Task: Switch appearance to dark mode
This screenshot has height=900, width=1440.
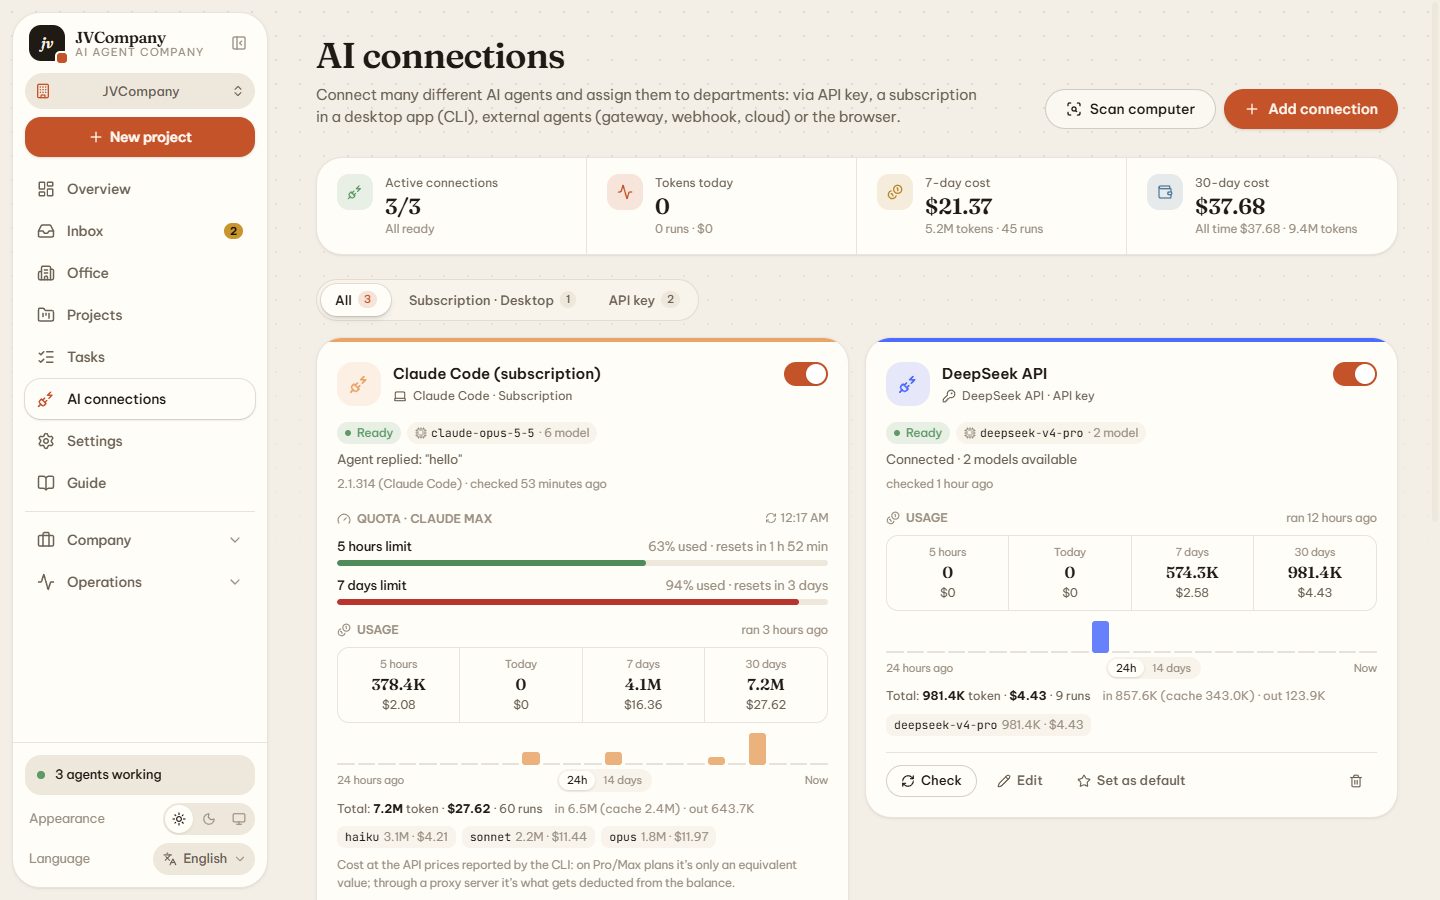Action: [209, 819]
